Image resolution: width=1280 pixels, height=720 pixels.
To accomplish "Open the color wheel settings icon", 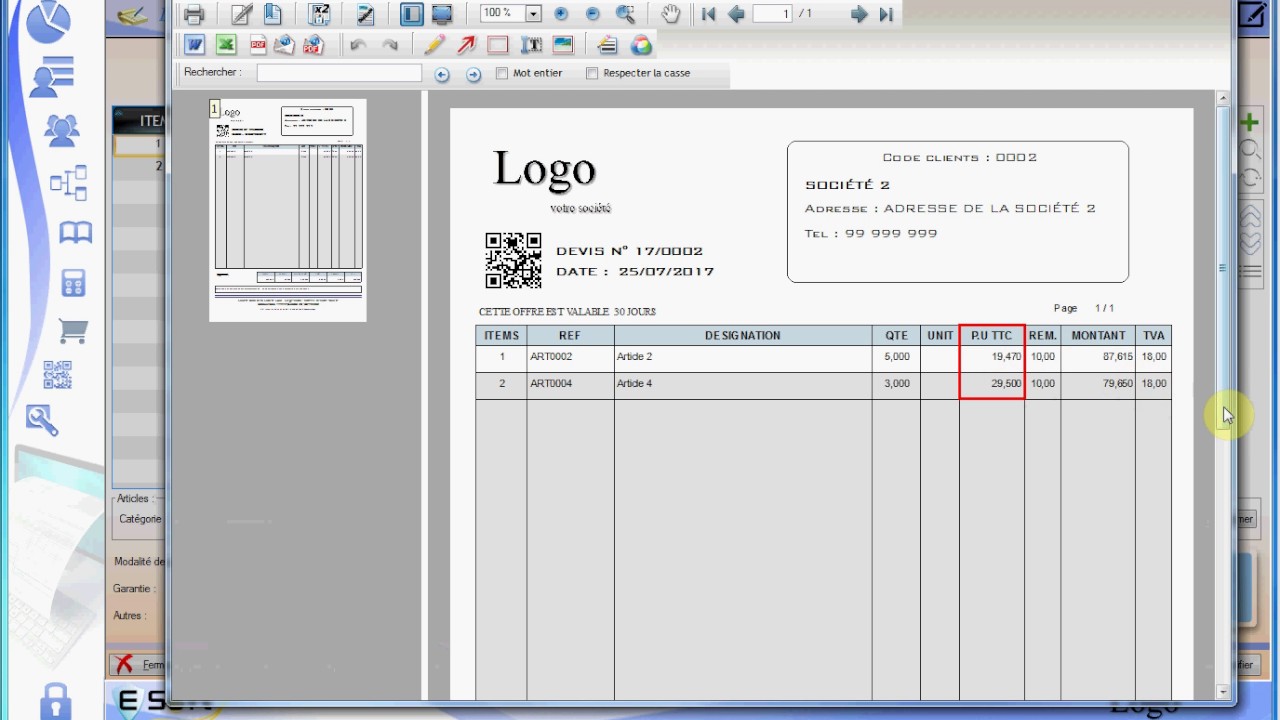I will tap(641, 45).
